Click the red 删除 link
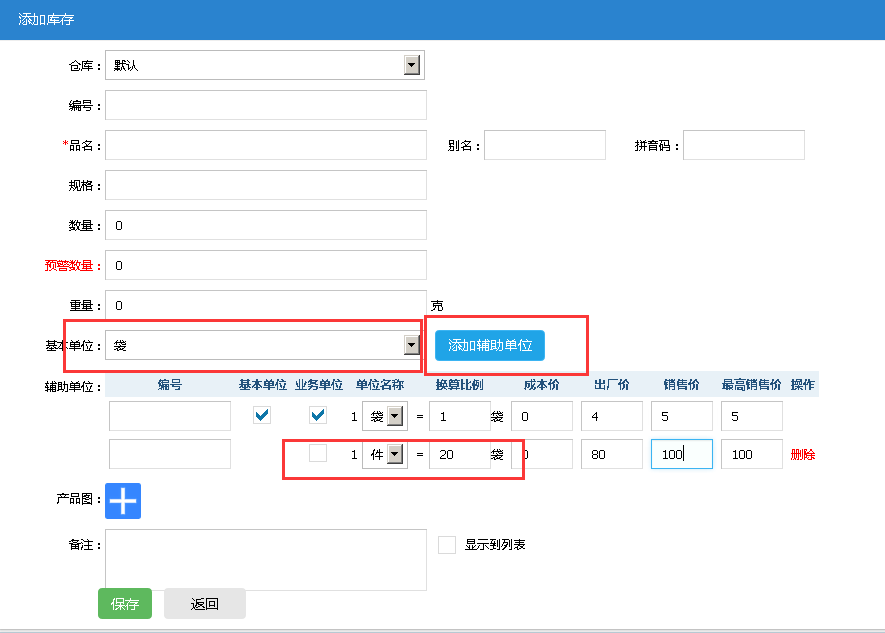The height and width of the screenshot is (633, 885). tap(802, 454)
